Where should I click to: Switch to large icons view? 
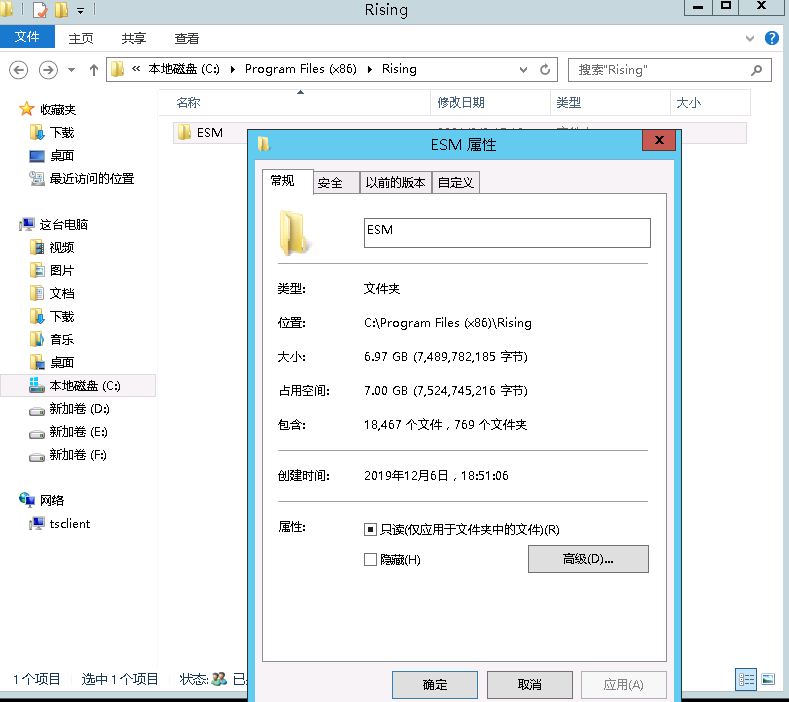pos(768,679)
